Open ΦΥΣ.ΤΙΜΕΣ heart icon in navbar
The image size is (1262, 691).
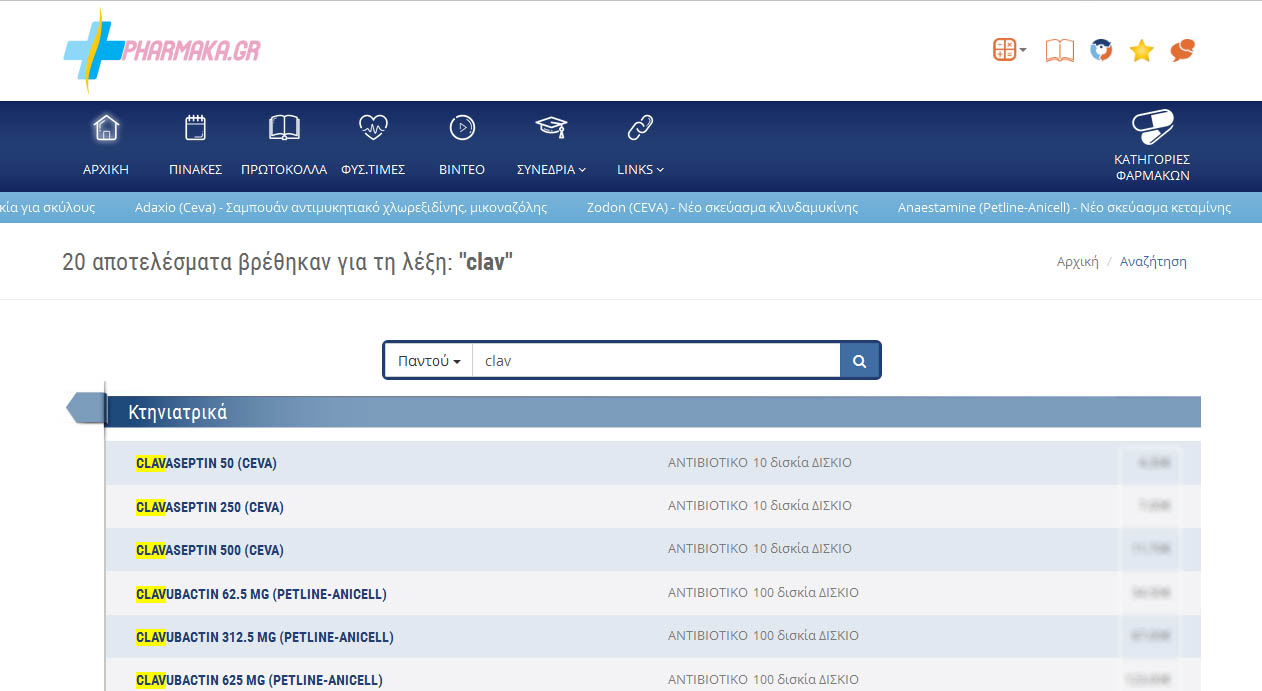coord(372,146)
